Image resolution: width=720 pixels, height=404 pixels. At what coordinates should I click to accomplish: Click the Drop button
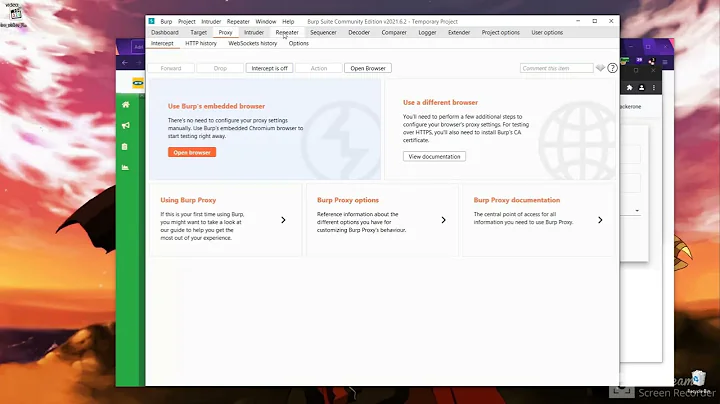[220, 68]
